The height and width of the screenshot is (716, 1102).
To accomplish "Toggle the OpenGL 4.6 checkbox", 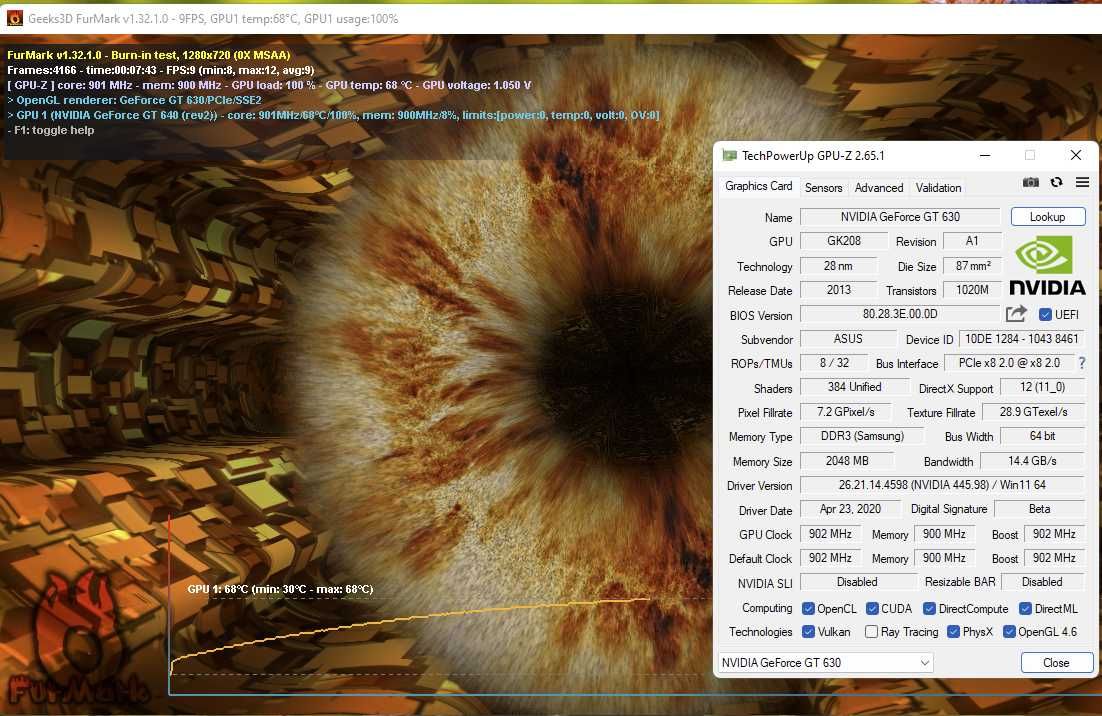I will pos(1009,632).
